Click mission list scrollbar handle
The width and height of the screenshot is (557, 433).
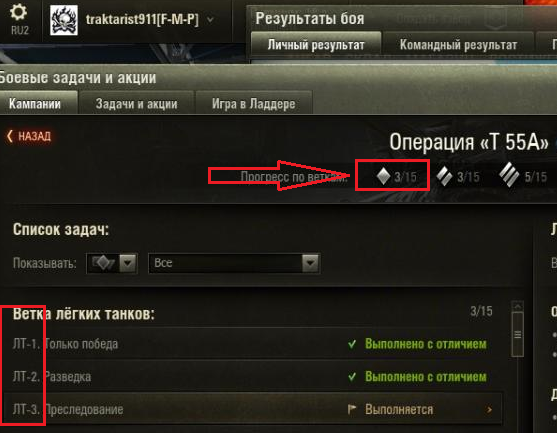point(517,334)
